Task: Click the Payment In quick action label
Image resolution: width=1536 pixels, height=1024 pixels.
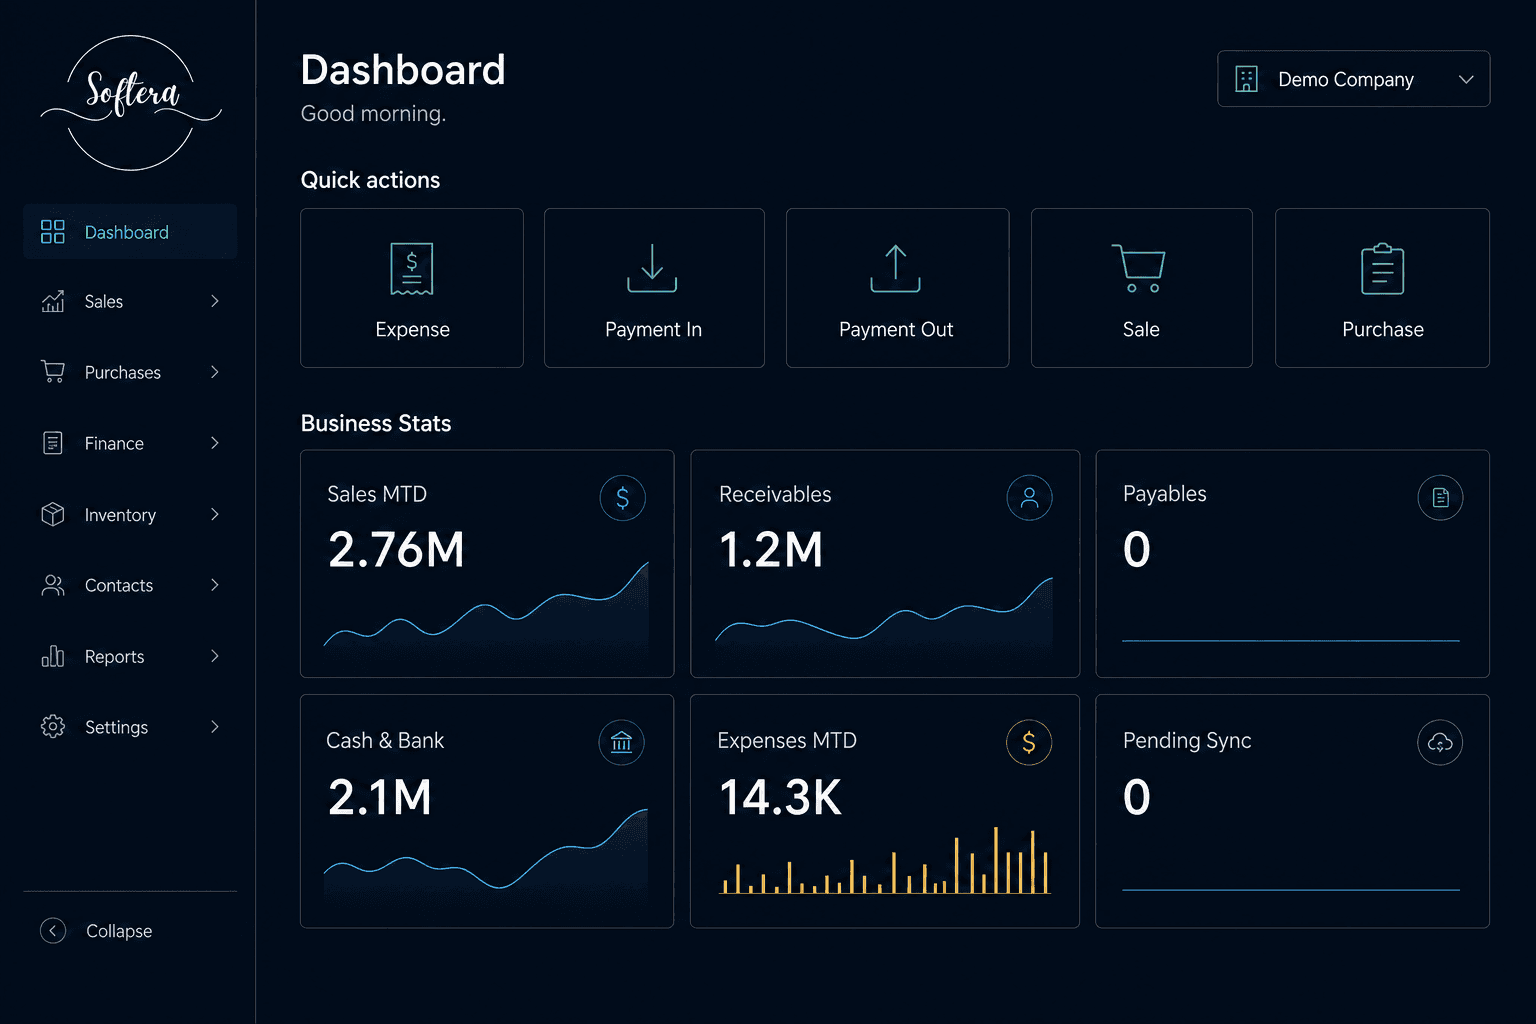Action: (x=653, y=330)
